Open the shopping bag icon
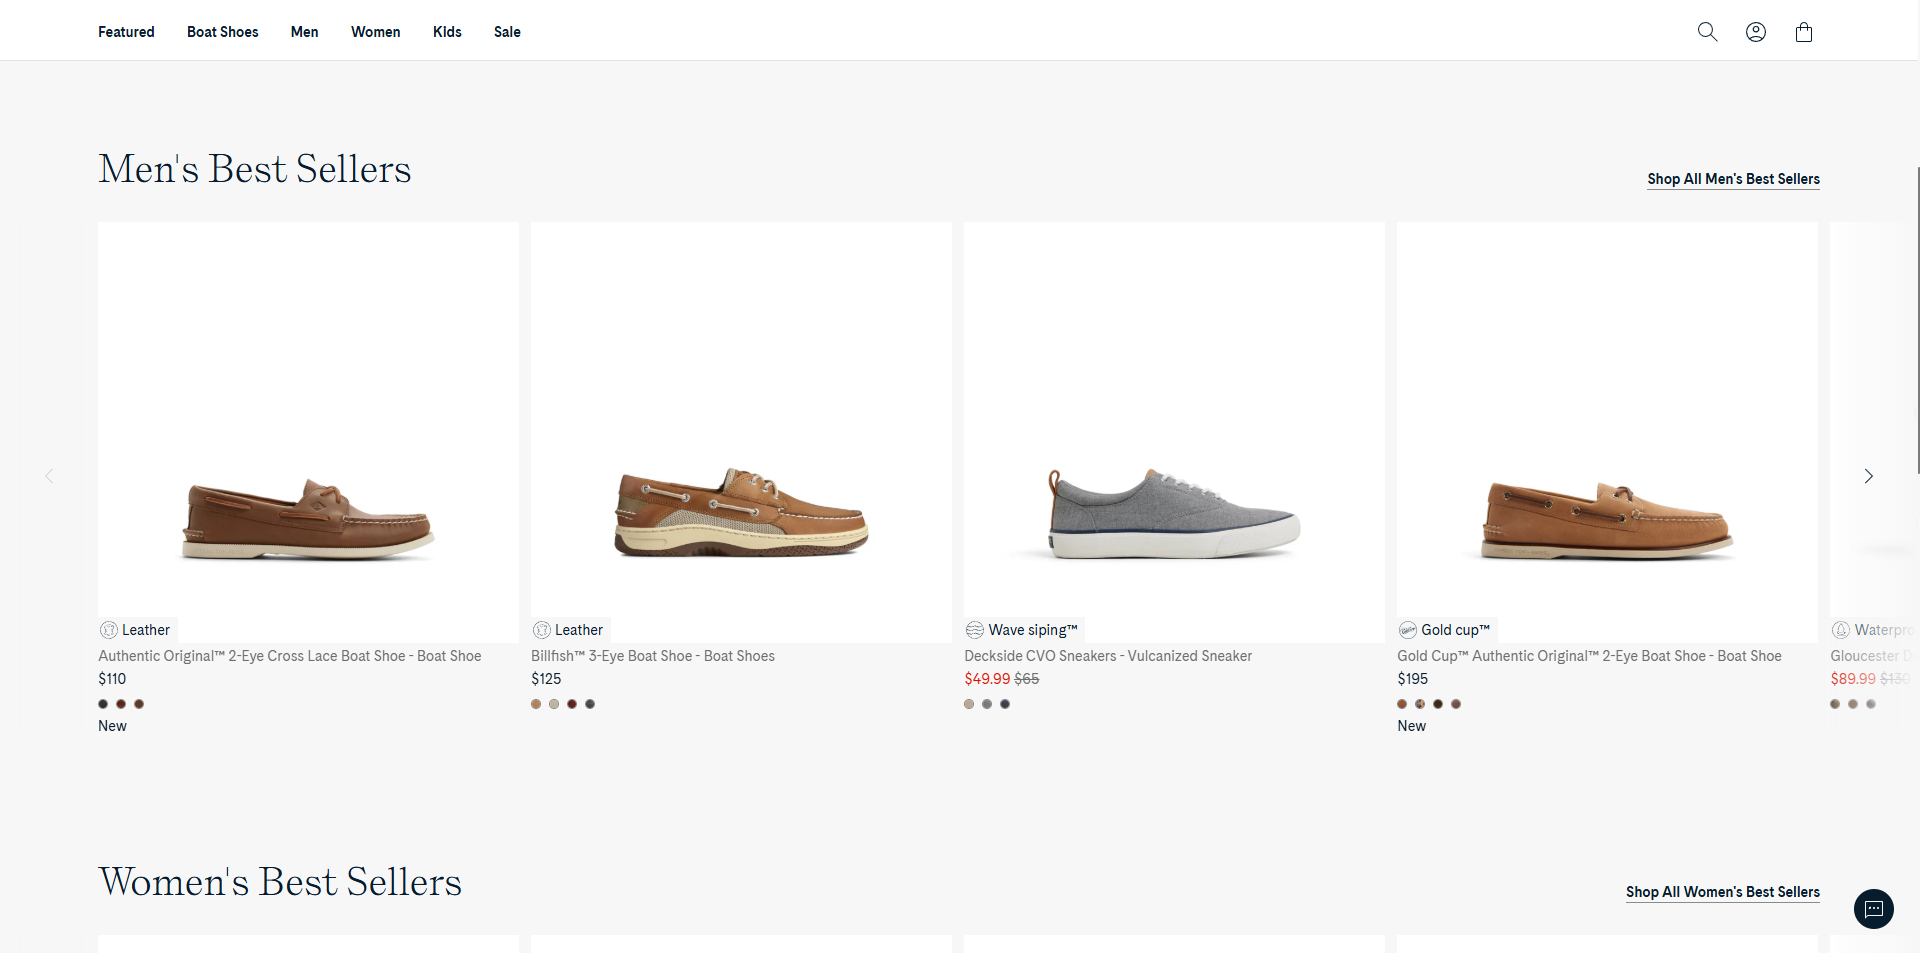 (1803, 31)
